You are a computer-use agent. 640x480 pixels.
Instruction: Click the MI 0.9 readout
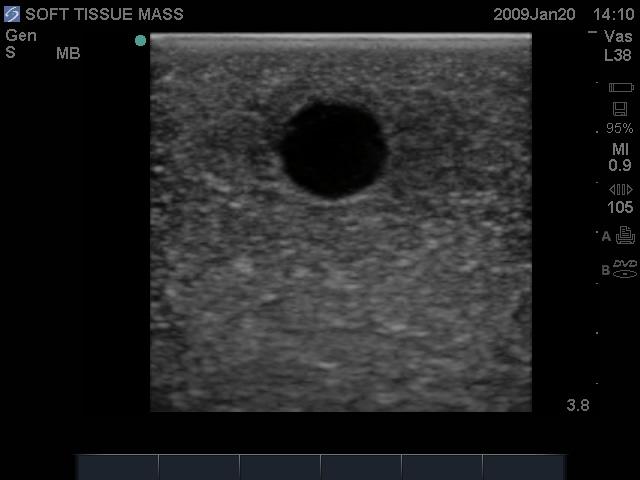(620, 157)
